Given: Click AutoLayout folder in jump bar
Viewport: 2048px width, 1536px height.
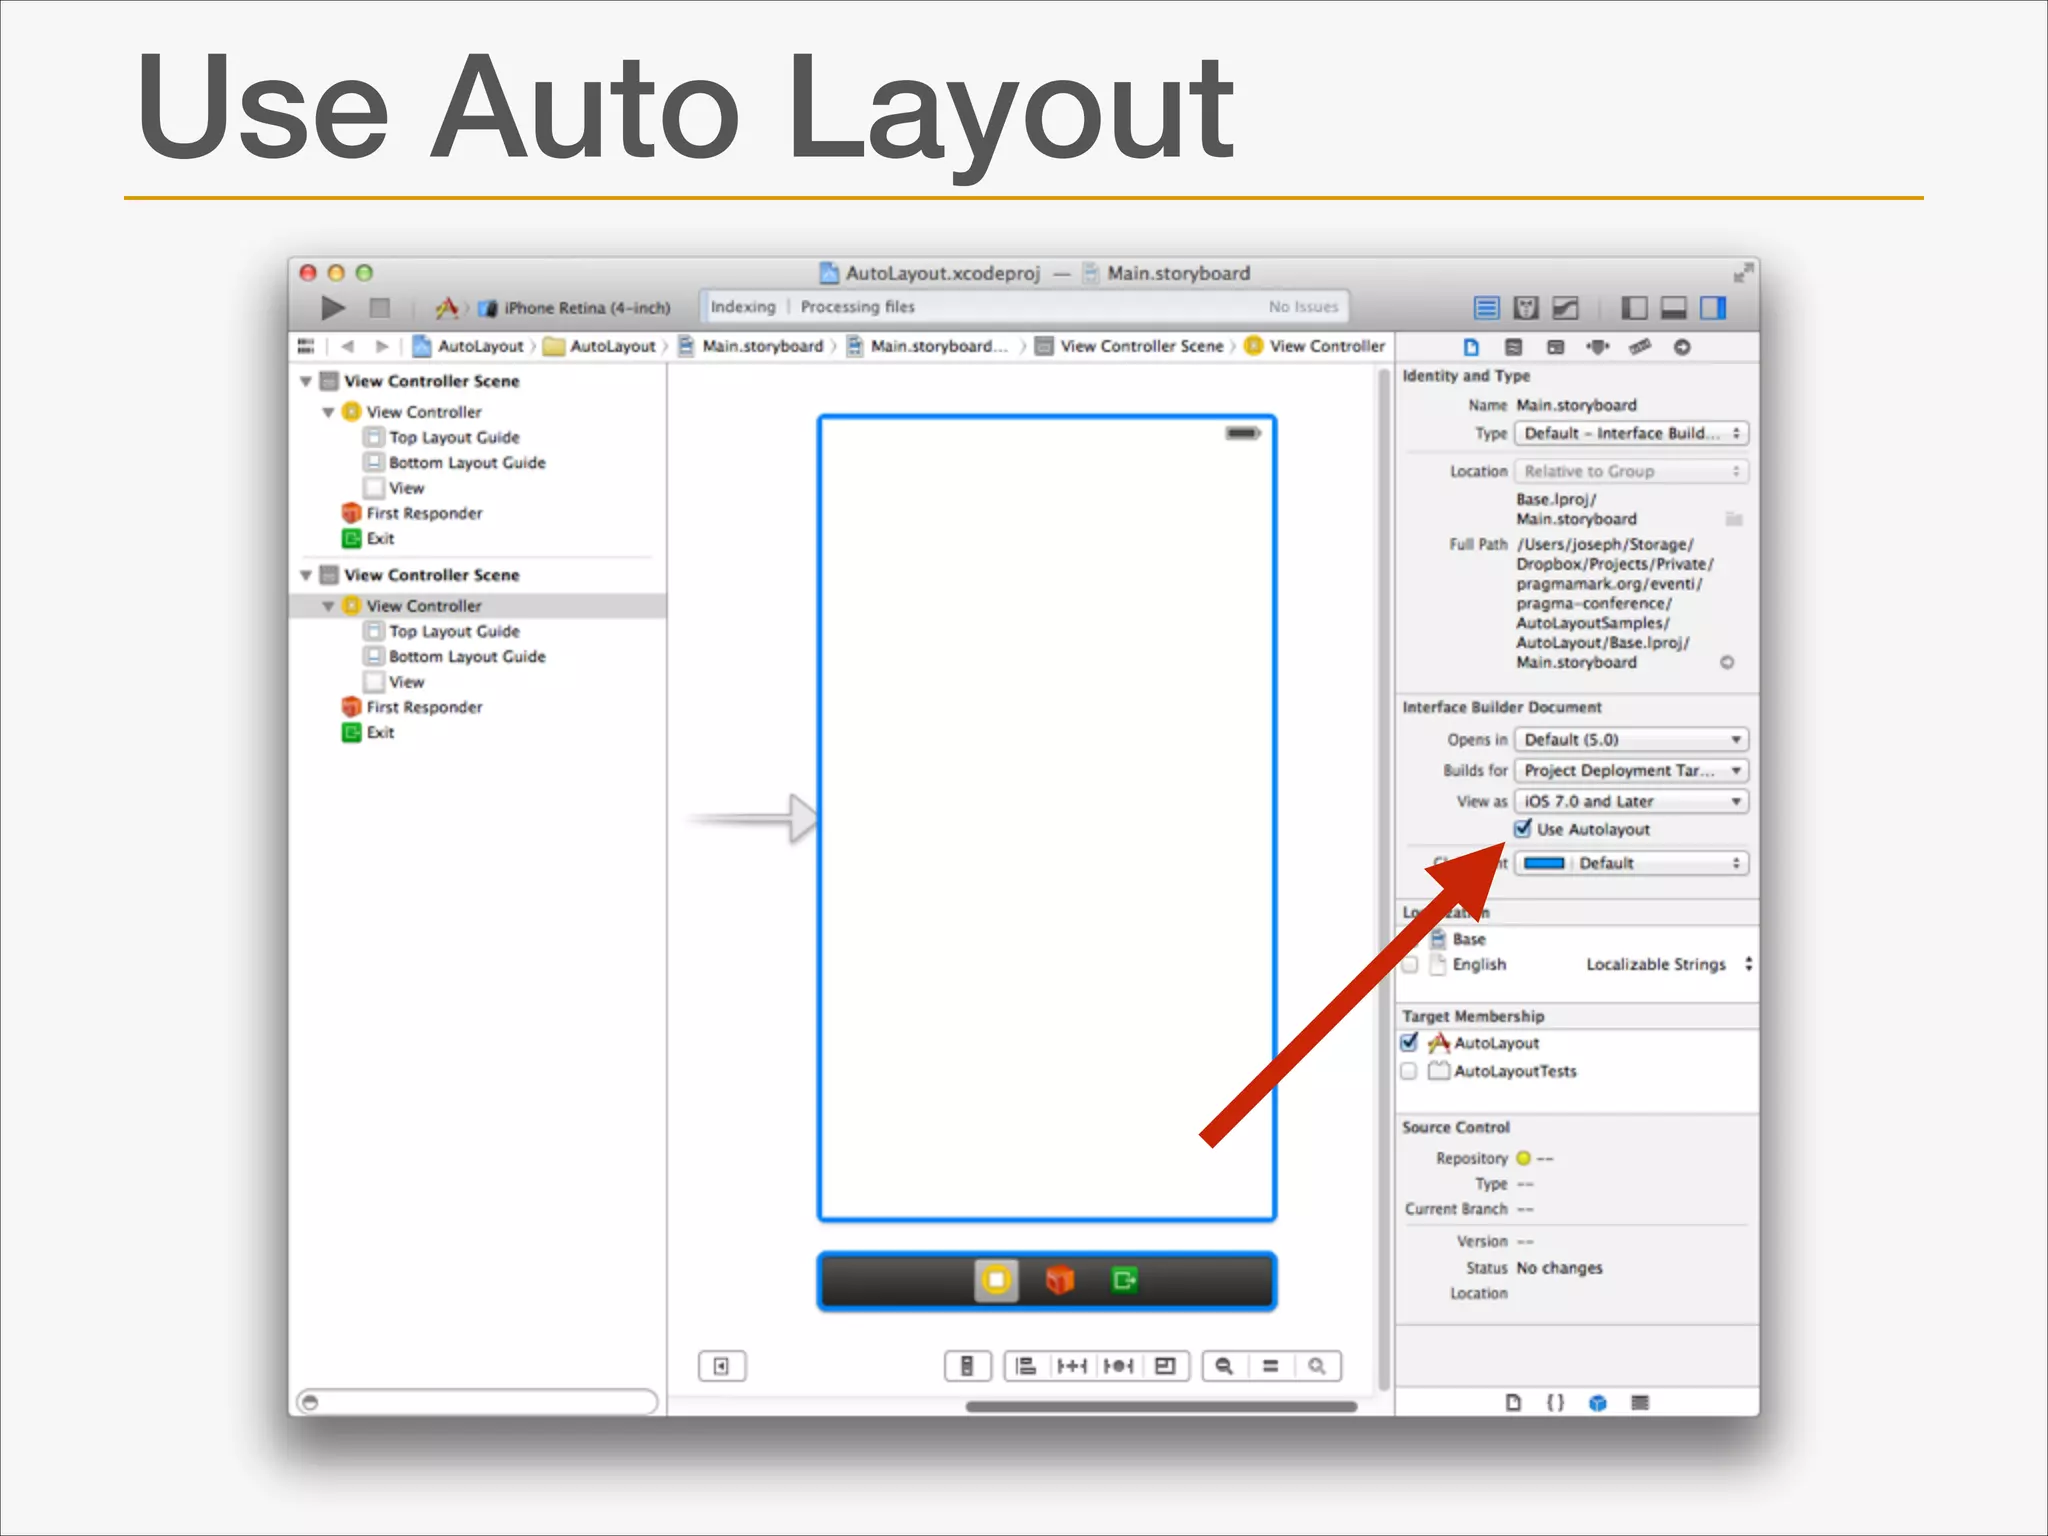Looking at the screenshot, I should pos(600,346).
